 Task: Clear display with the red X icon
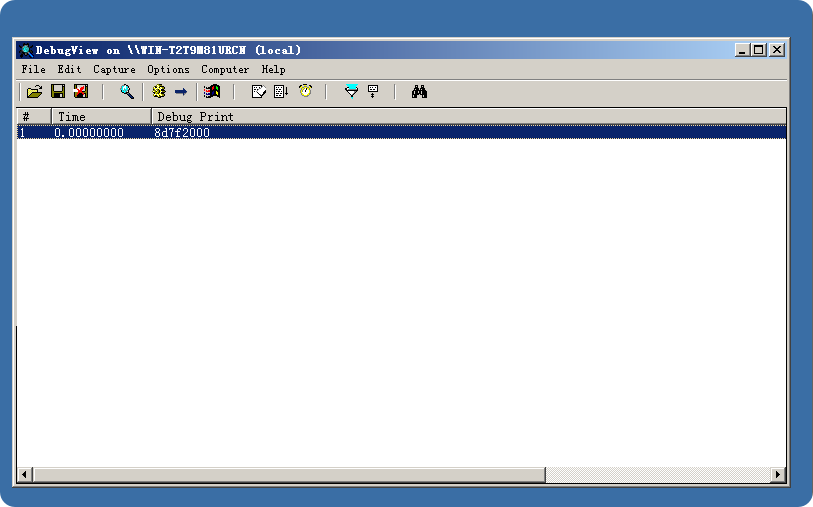81,92
